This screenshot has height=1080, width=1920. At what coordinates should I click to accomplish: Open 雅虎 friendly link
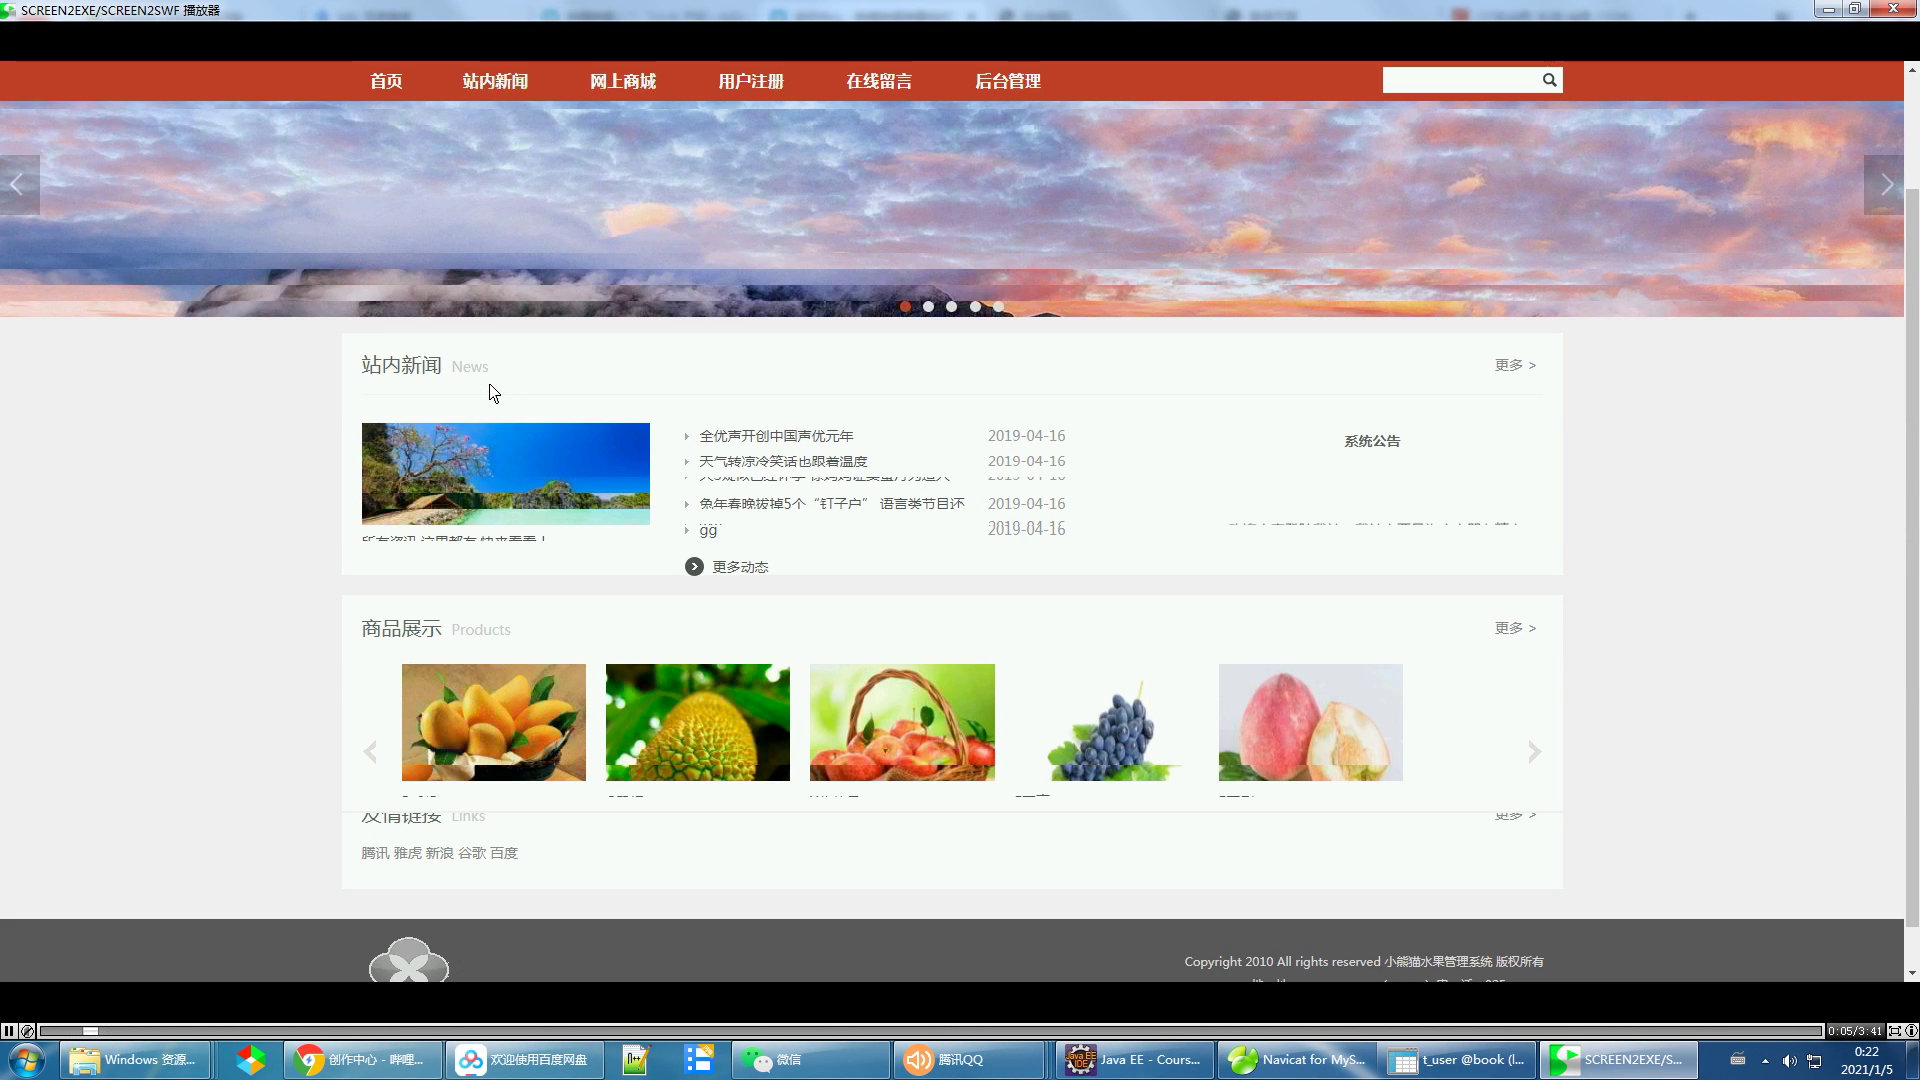pos(407,853)
